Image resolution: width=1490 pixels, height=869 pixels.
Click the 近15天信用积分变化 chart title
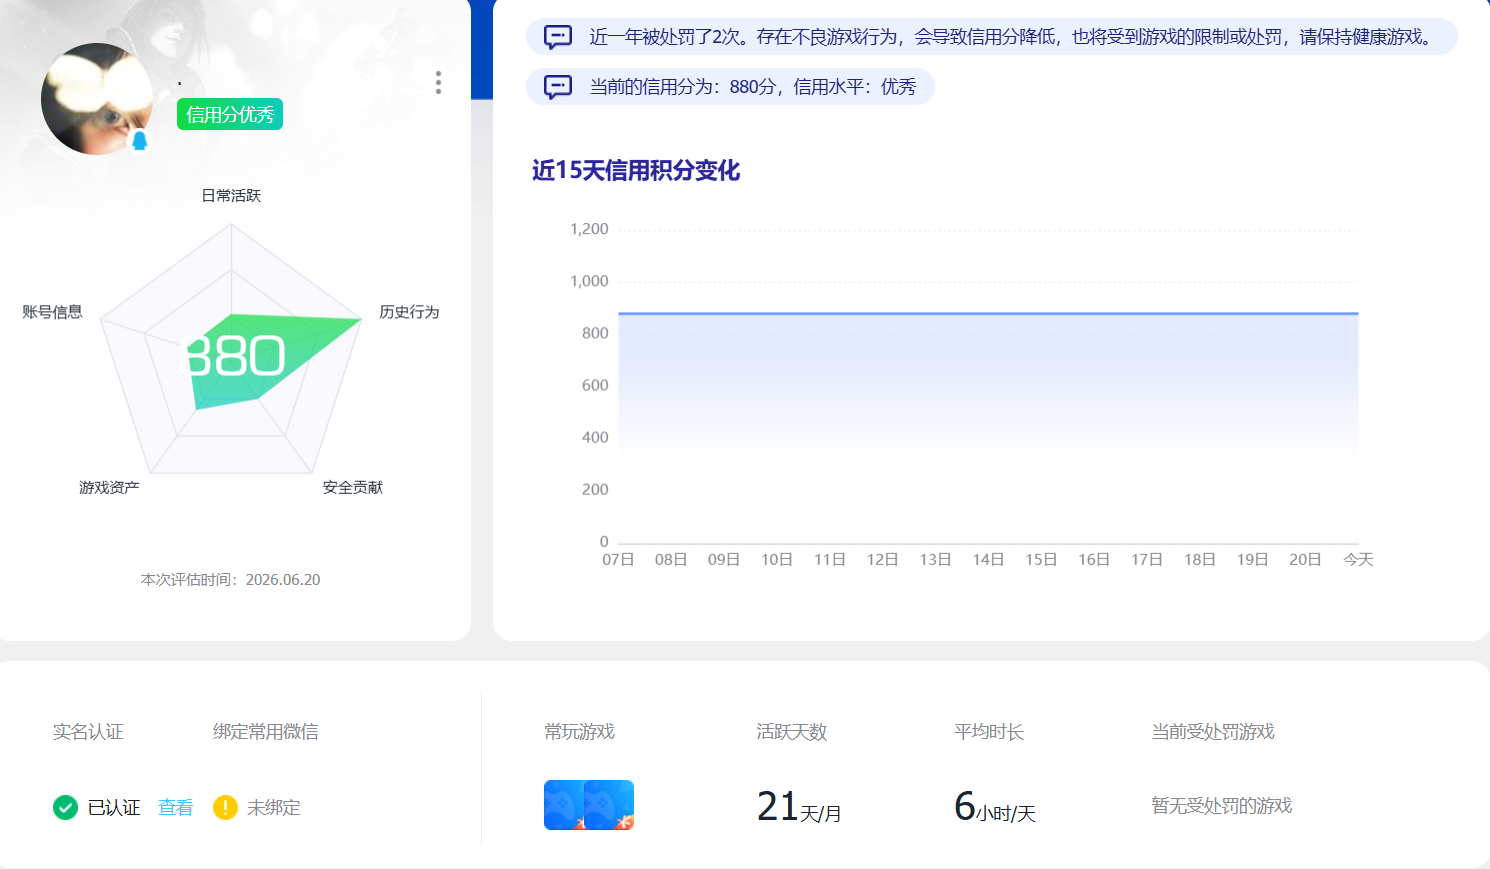coord(636,171)
